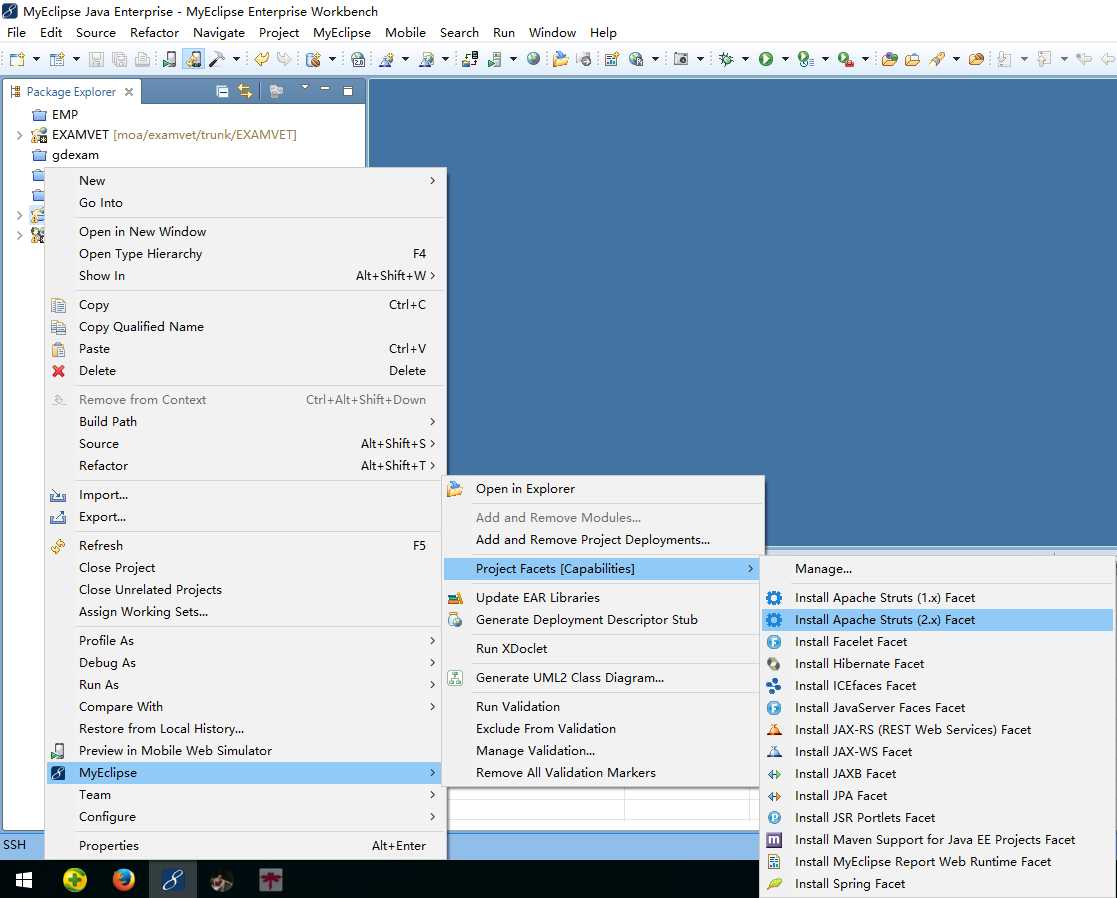The height and width of the screenshot is (898, 1117).
Task: Select Install JPA Facet
Action: pos(937,795)
